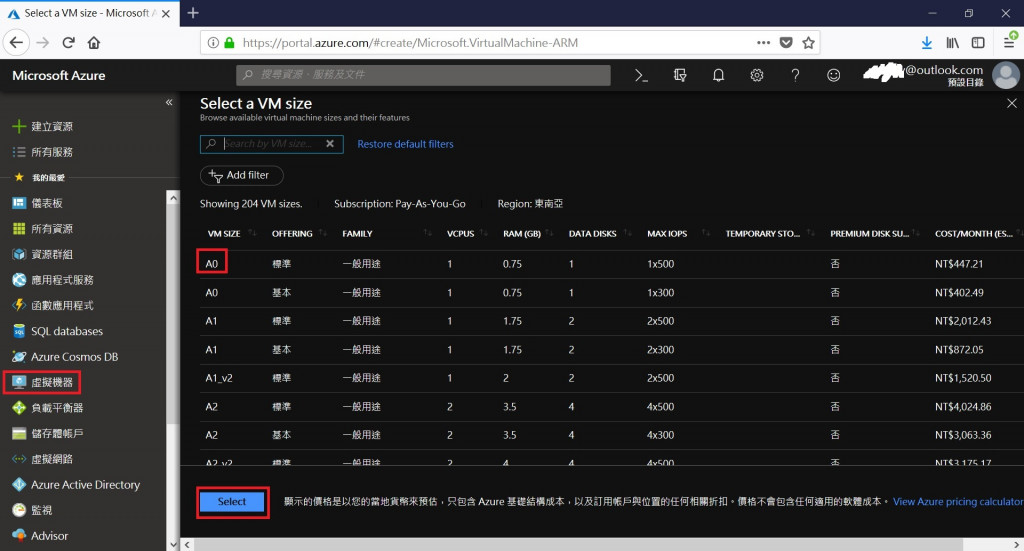Open the notifications bell
1024x551 pixels.
pyautogui.click(x=718, y=76)
